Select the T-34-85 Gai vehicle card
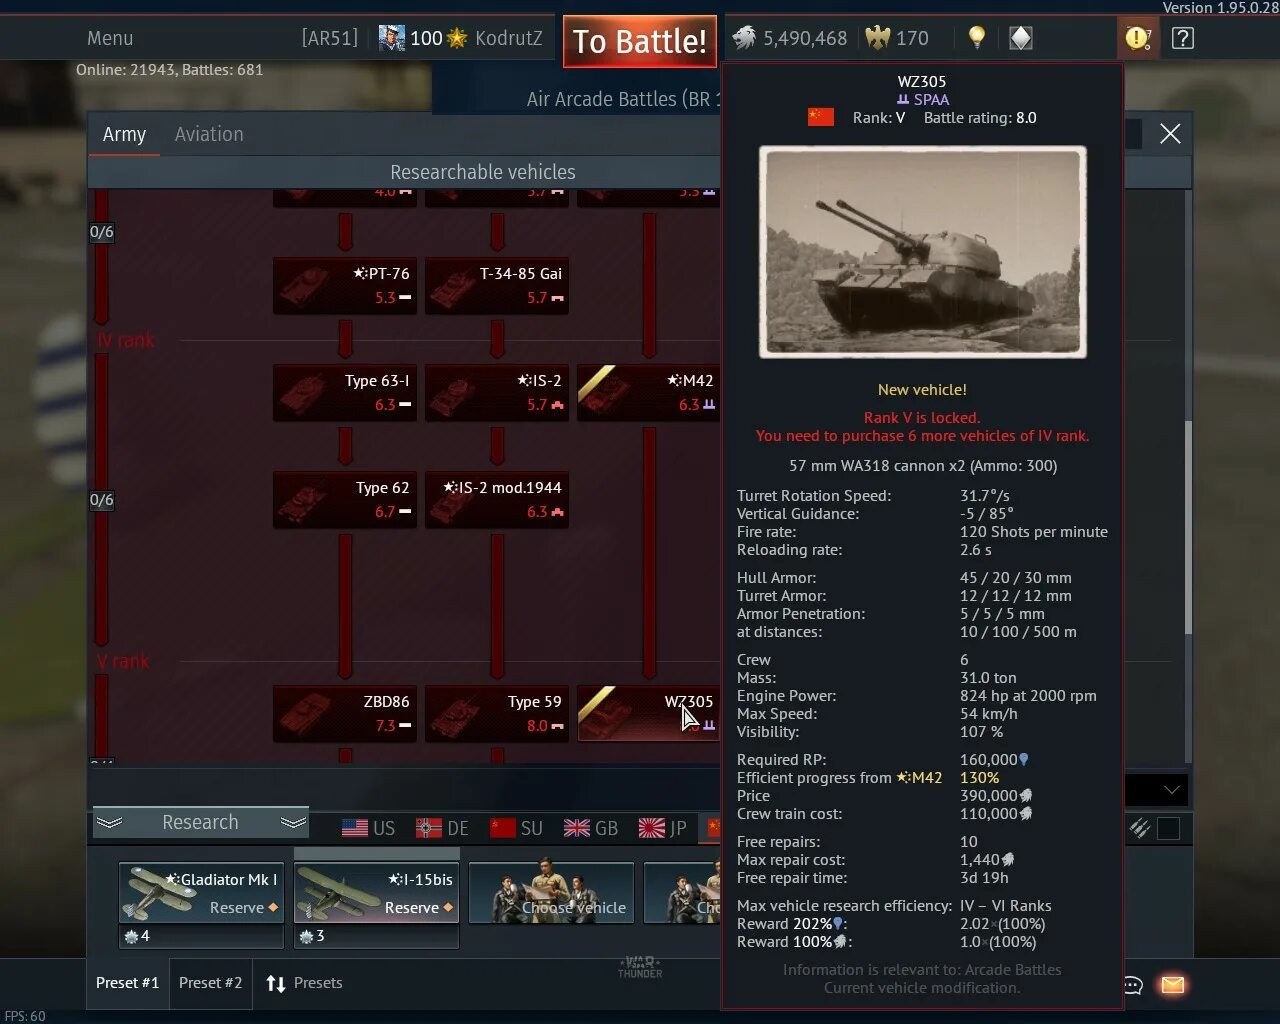The width and height of the screenshot is (1280, 1024). coord(497,285)
